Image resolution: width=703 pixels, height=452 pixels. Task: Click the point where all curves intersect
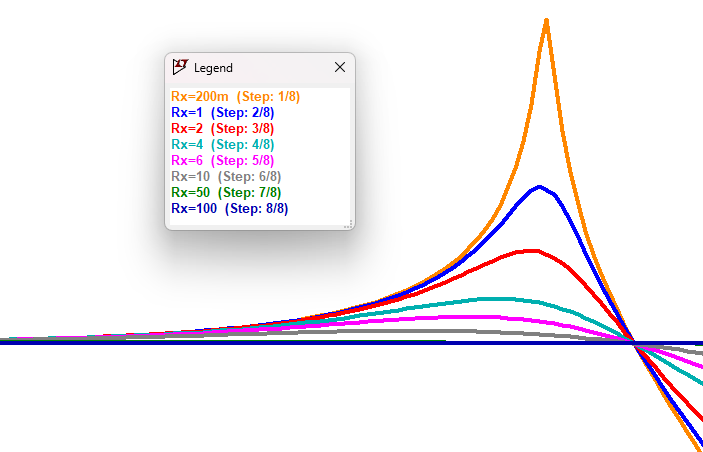point(634,342)
